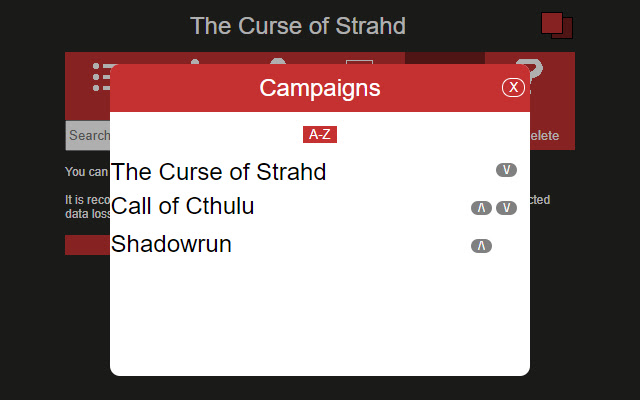Click the Delete button behind the dialog
The width and height of the screenshot is (640, 400).
pyautogui.click(x=545, y=136)
